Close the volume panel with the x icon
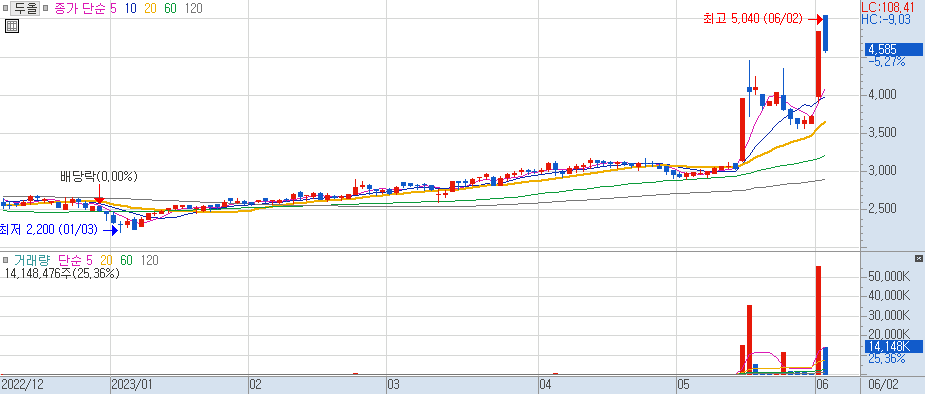The width and height of the screenshot is (925, 394). [x=919, y=259]
